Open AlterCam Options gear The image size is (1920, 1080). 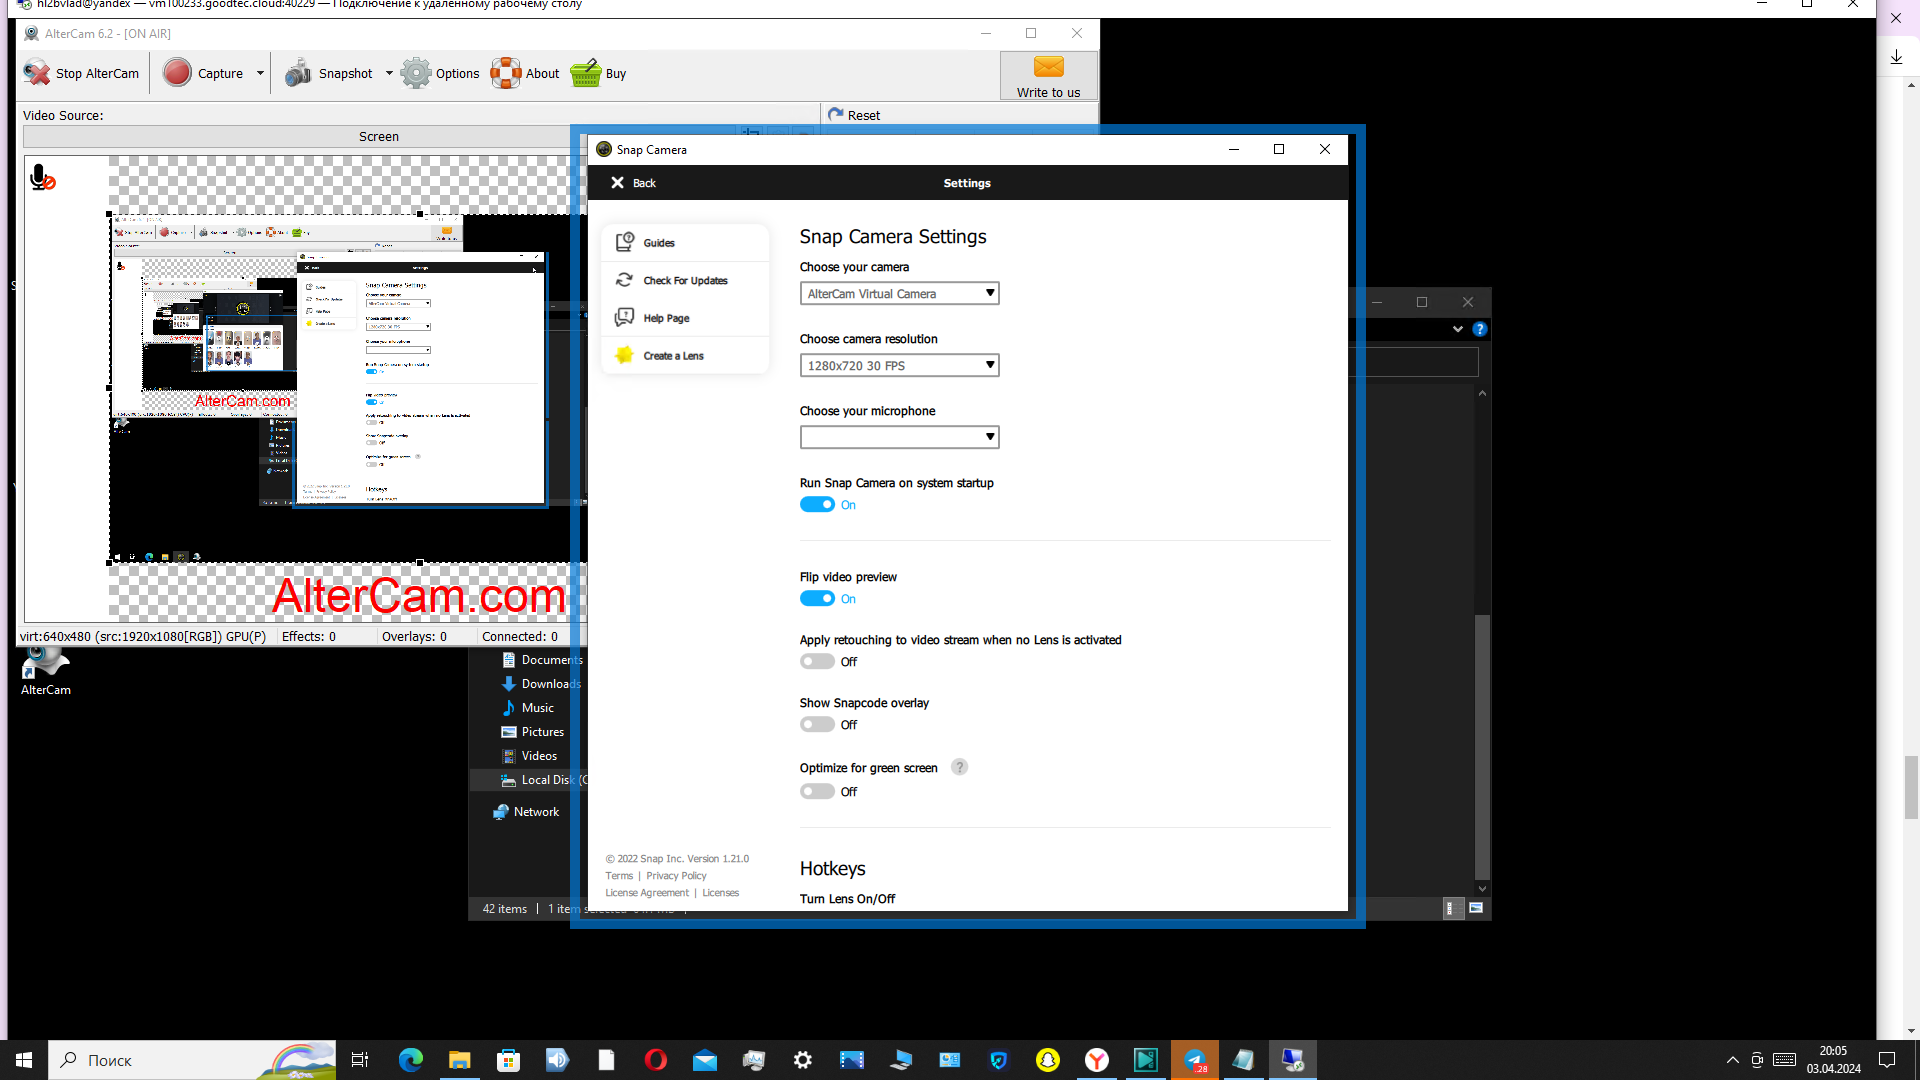tap(416, 73)
